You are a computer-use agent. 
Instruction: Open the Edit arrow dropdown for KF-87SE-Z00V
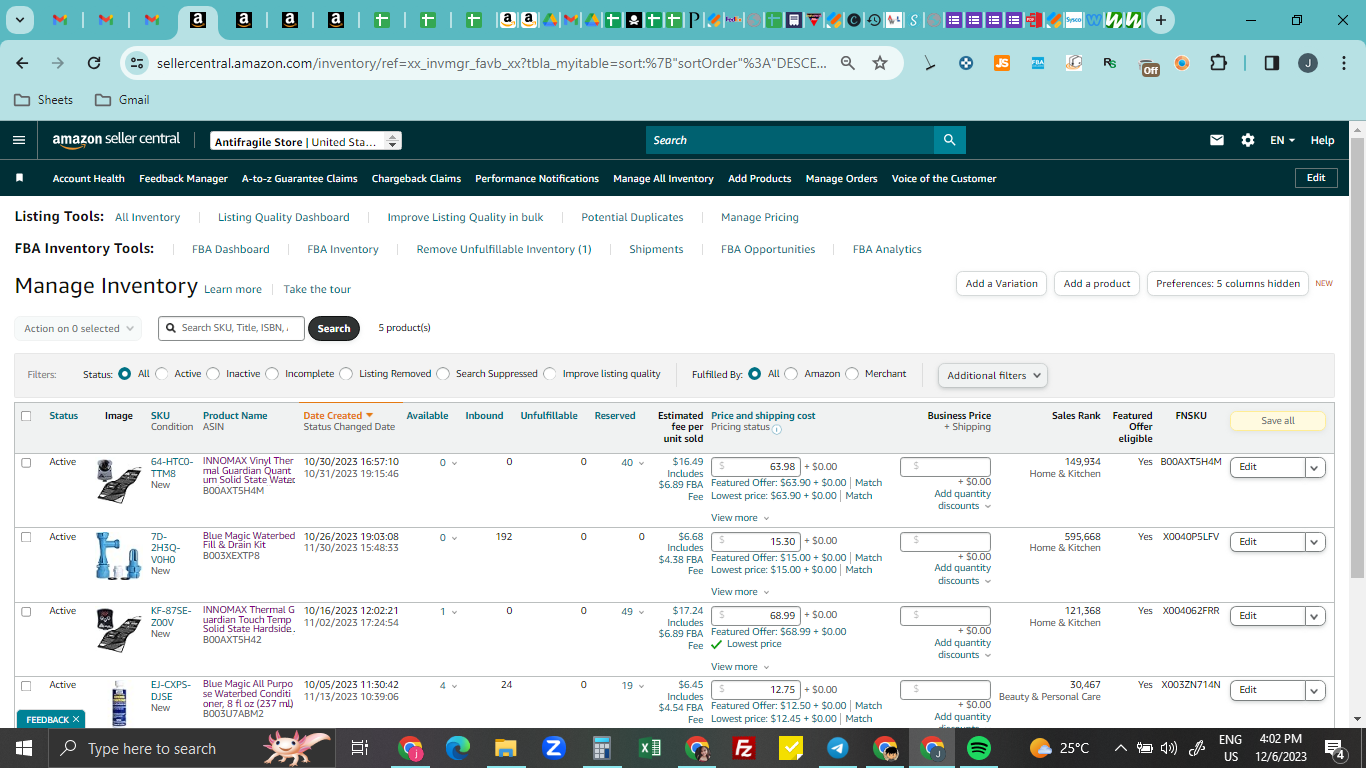pos(1315,616)
